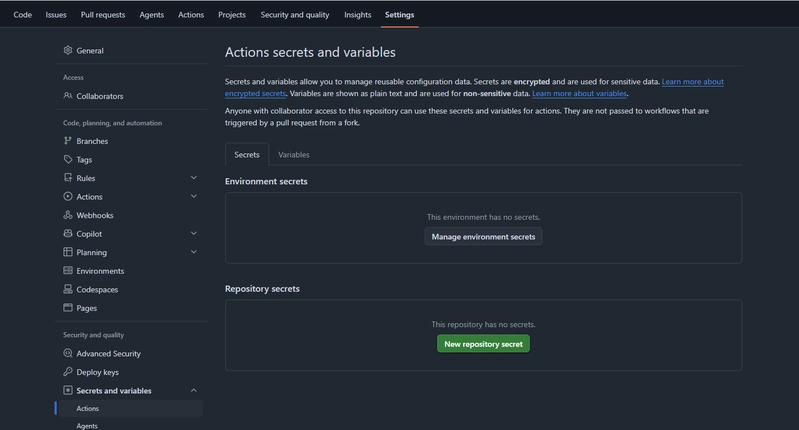The width and height of the screenshot is (799, 430).
Task: Open Webhooks settings label
Action: click(95, 215)
